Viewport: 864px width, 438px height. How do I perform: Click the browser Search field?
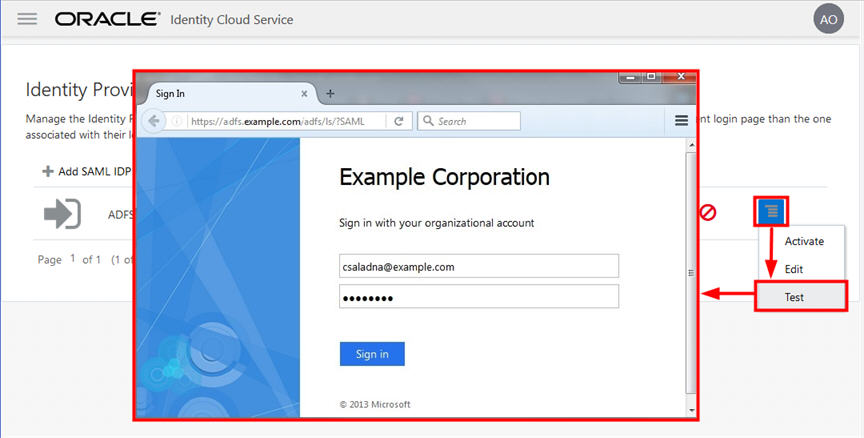pyautogui.click(x=469, y=121)
